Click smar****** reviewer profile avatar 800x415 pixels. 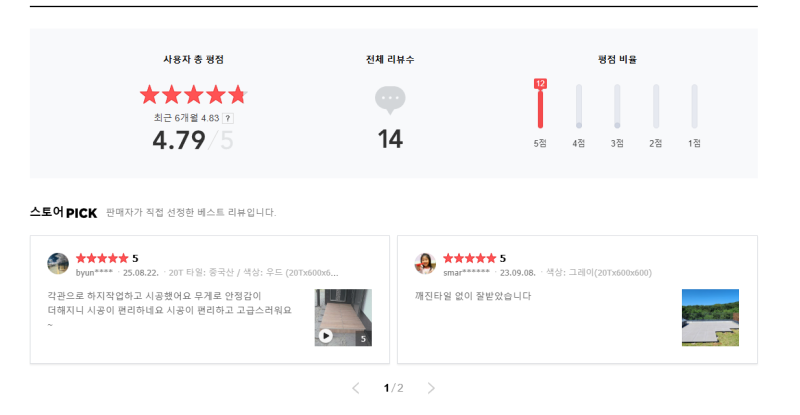click(425, 263)
